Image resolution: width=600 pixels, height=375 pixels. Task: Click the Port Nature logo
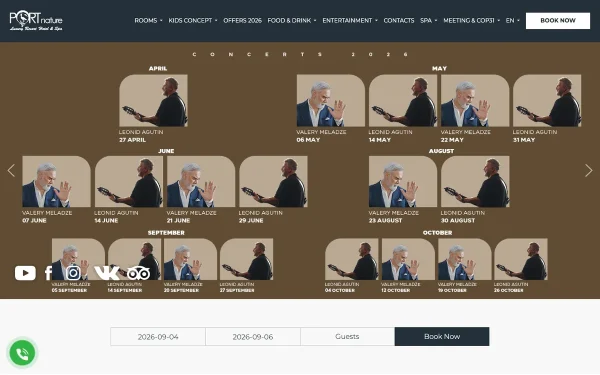tap(36, 21)
